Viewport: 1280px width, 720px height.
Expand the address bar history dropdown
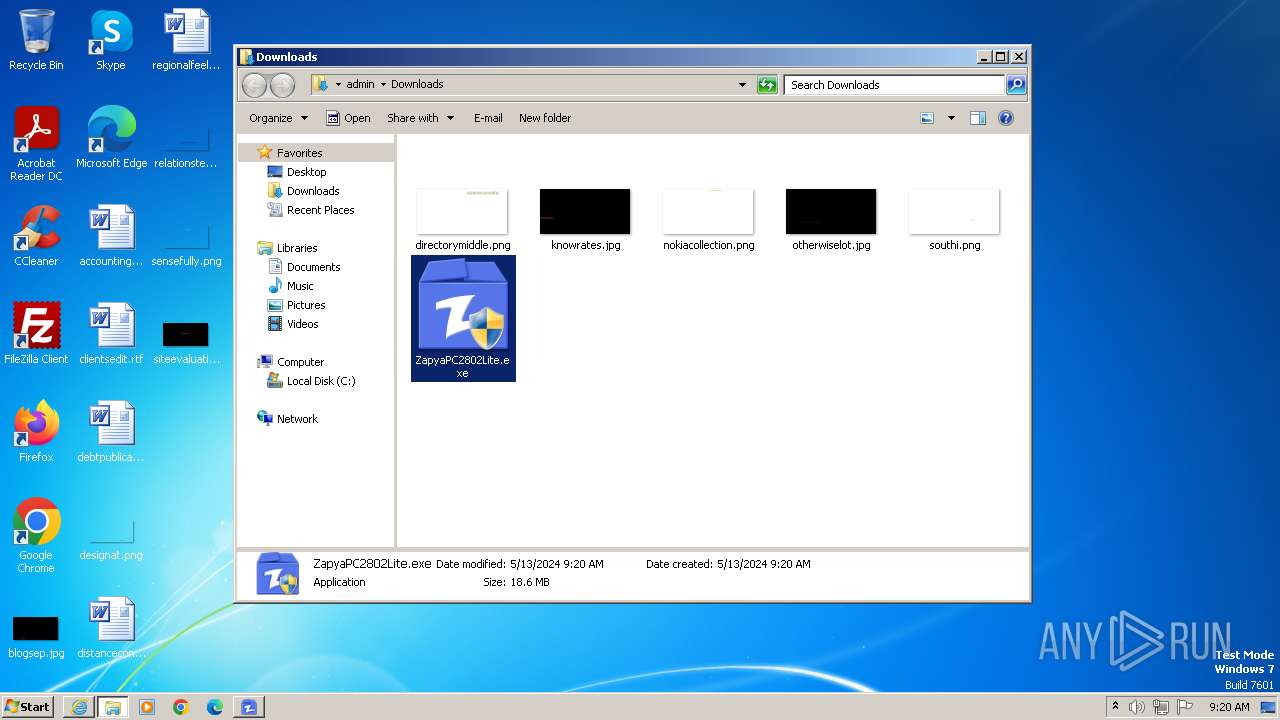[742, 85]
